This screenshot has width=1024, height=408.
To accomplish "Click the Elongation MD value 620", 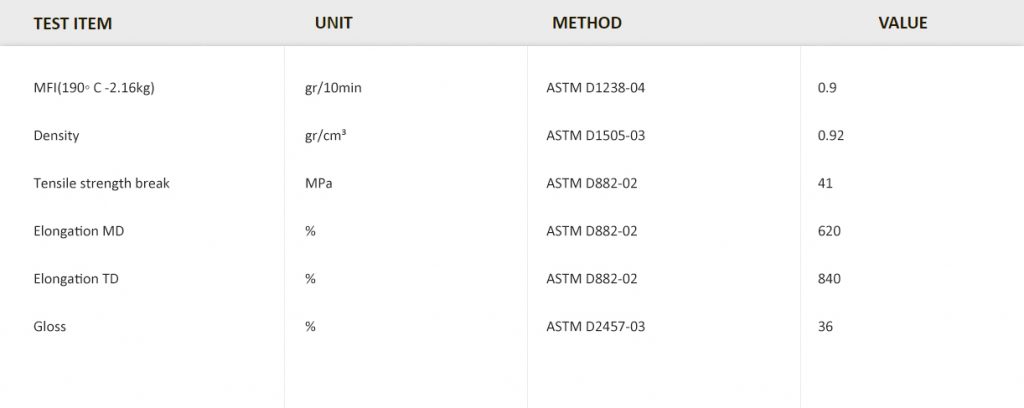I will click(x=829, y=231).
